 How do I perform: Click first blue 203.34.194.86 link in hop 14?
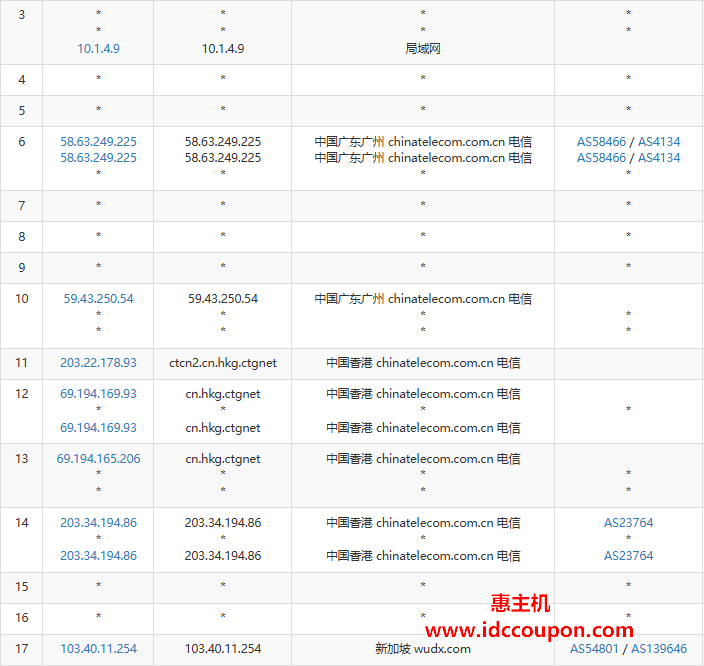(98, 523)
